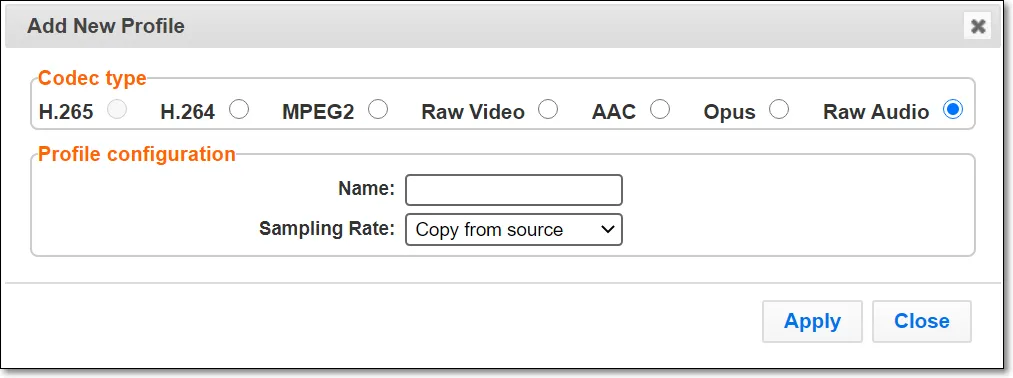Click the Add New Profile title
Screen dimensions: 1013x378
tap(106, 26)
